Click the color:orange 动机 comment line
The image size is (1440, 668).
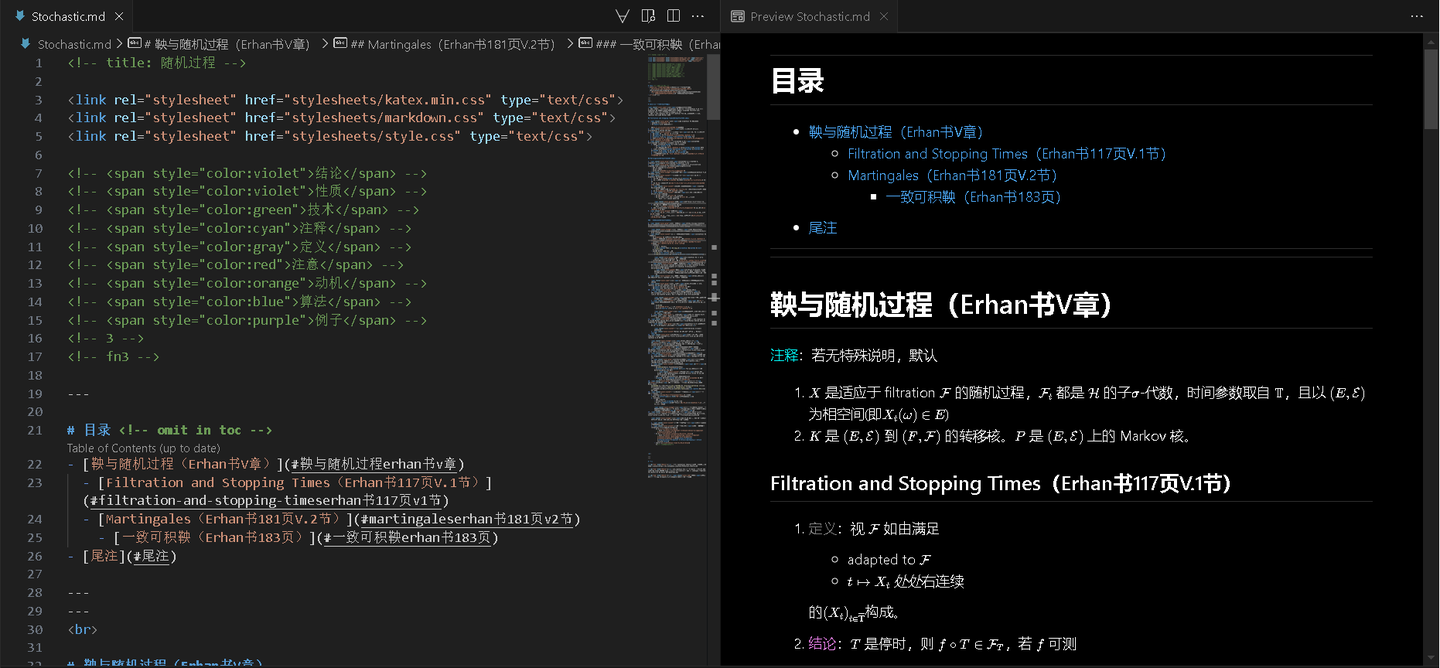click(247, 283)
